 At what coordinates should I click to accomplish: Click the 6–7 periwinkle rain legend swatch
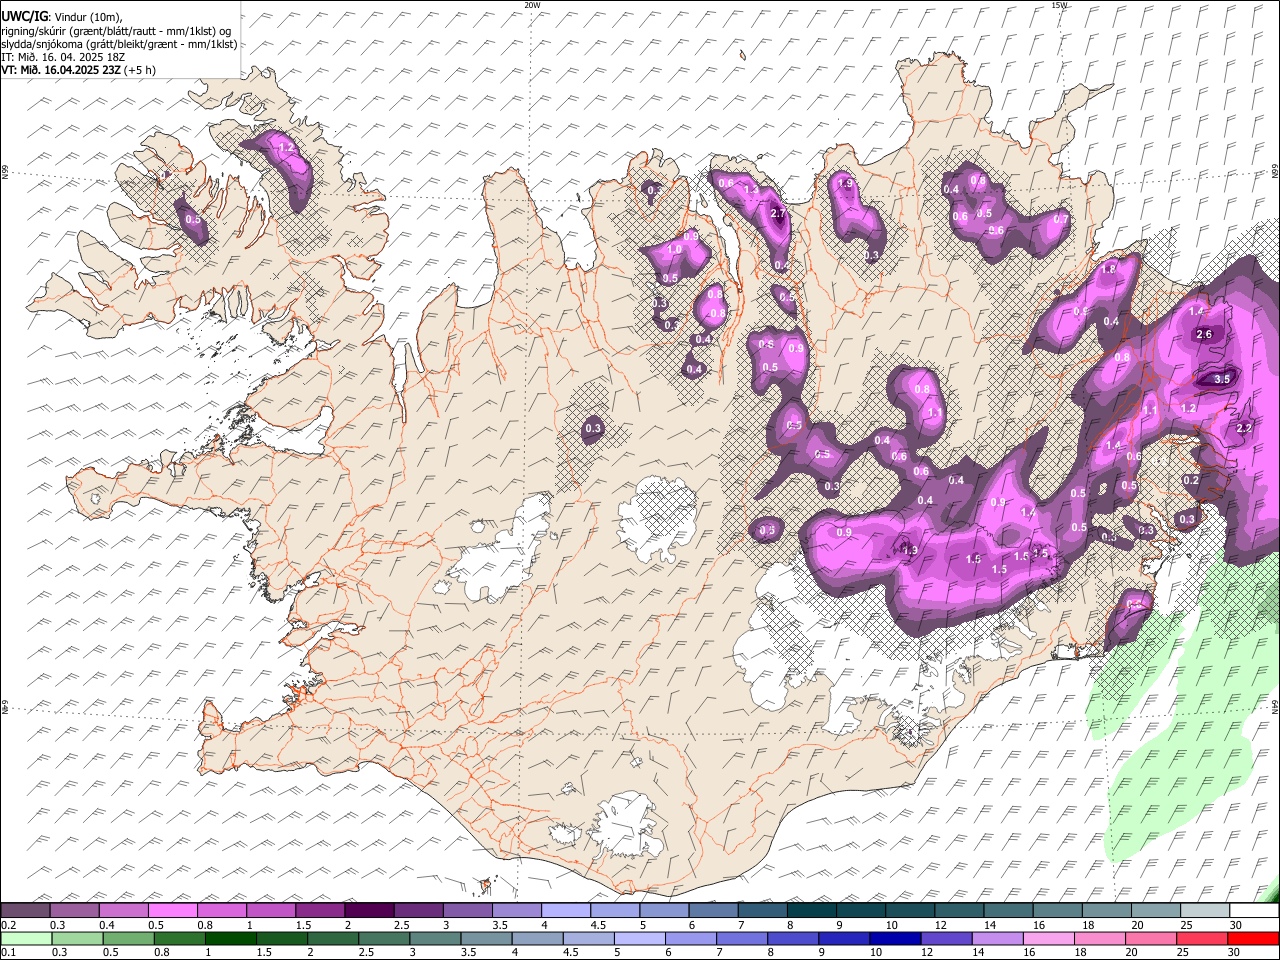pyautogui.click(x=691, y=938)
